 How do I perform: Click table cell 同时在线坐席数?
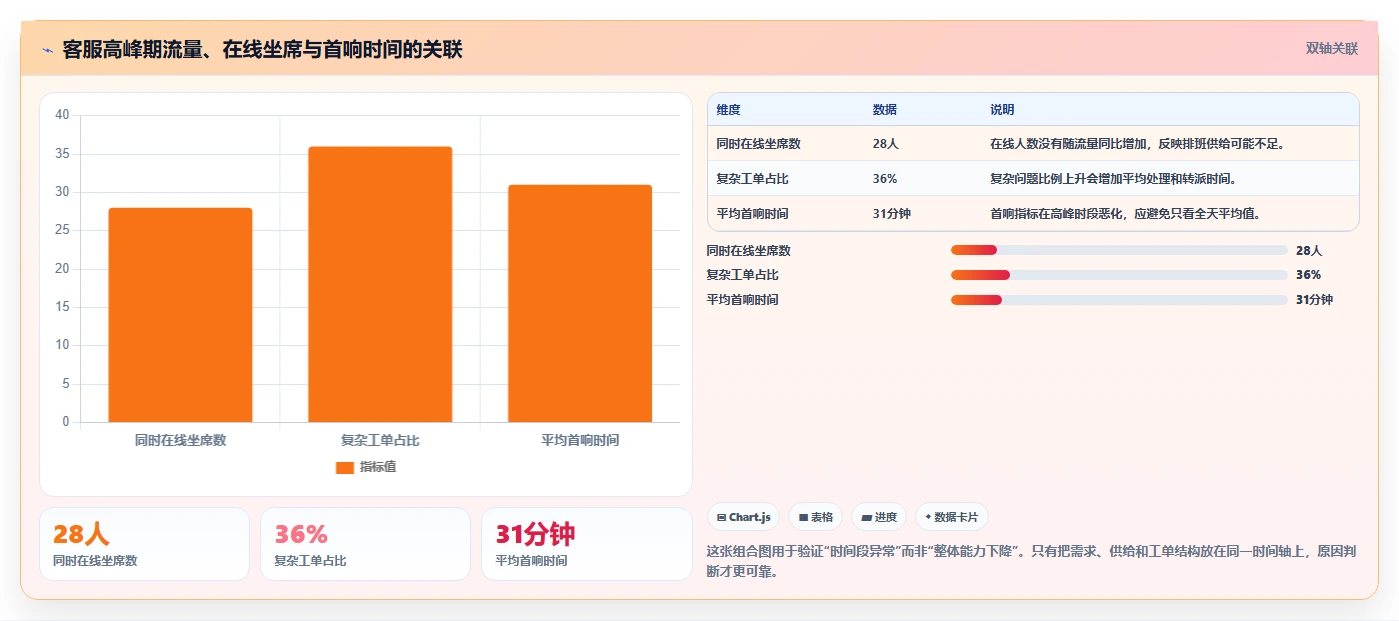tap(759, 144)
